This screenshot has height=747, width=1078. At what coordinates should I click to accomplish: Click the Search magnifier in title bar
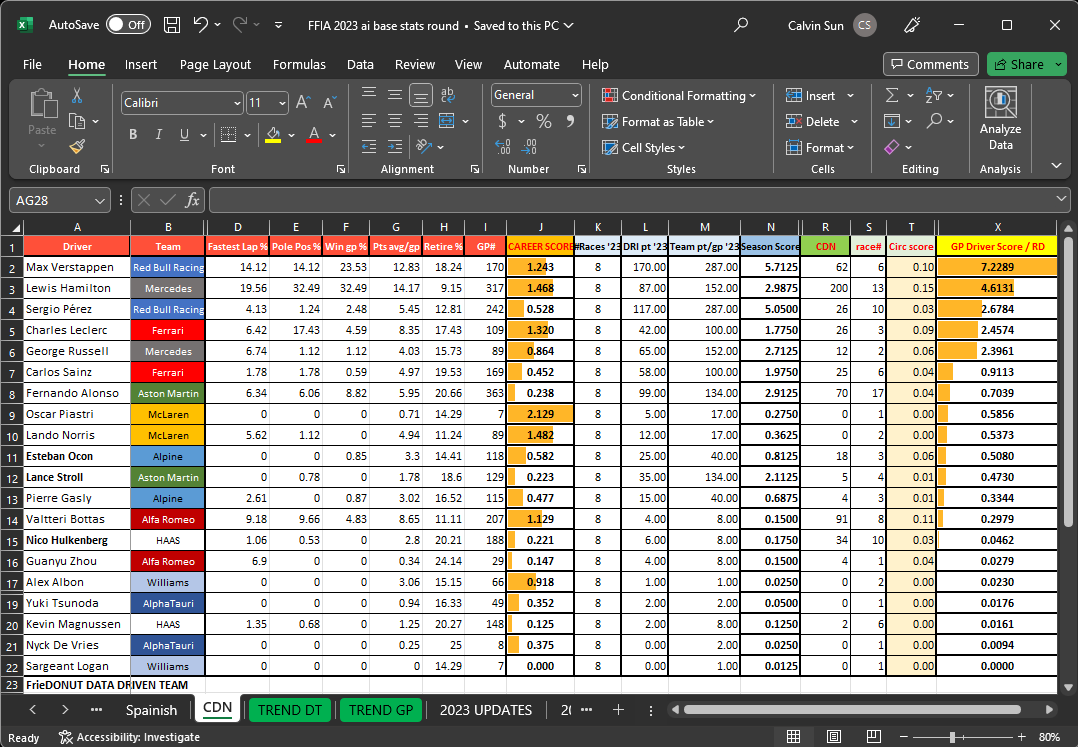740,25
